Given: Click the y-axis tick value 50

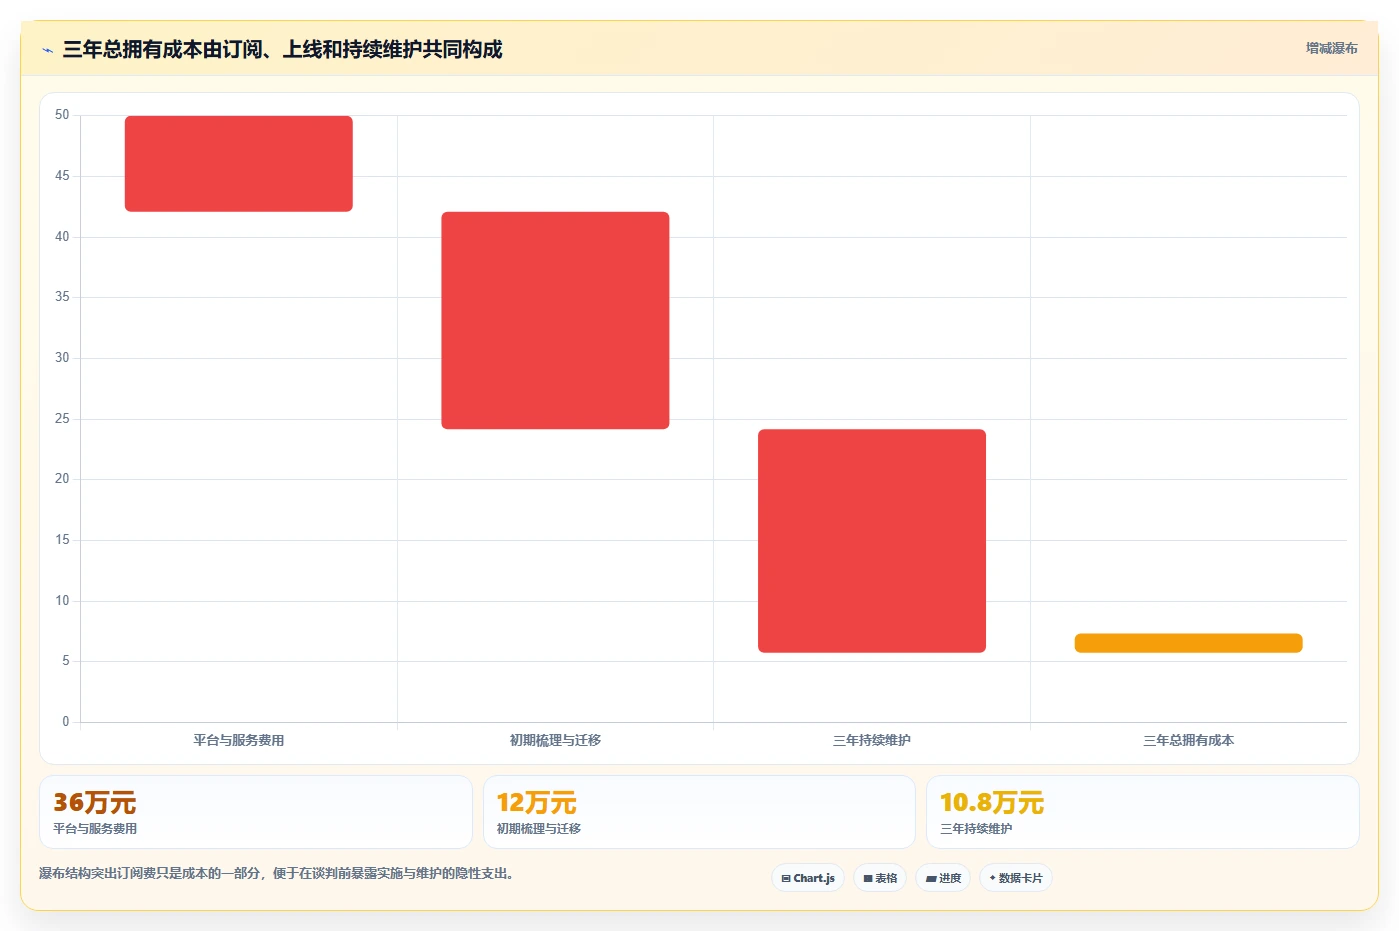Looking at the screenshot, I should 62,115.
